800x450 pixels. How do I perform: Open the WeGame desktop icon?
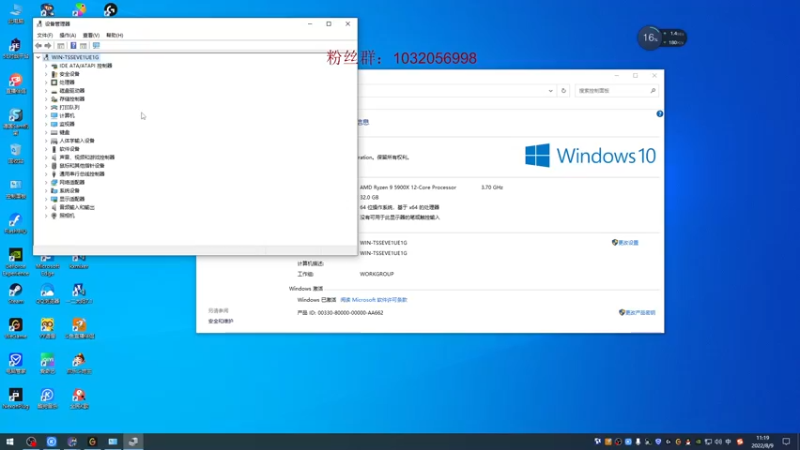[x=15, y=329]
